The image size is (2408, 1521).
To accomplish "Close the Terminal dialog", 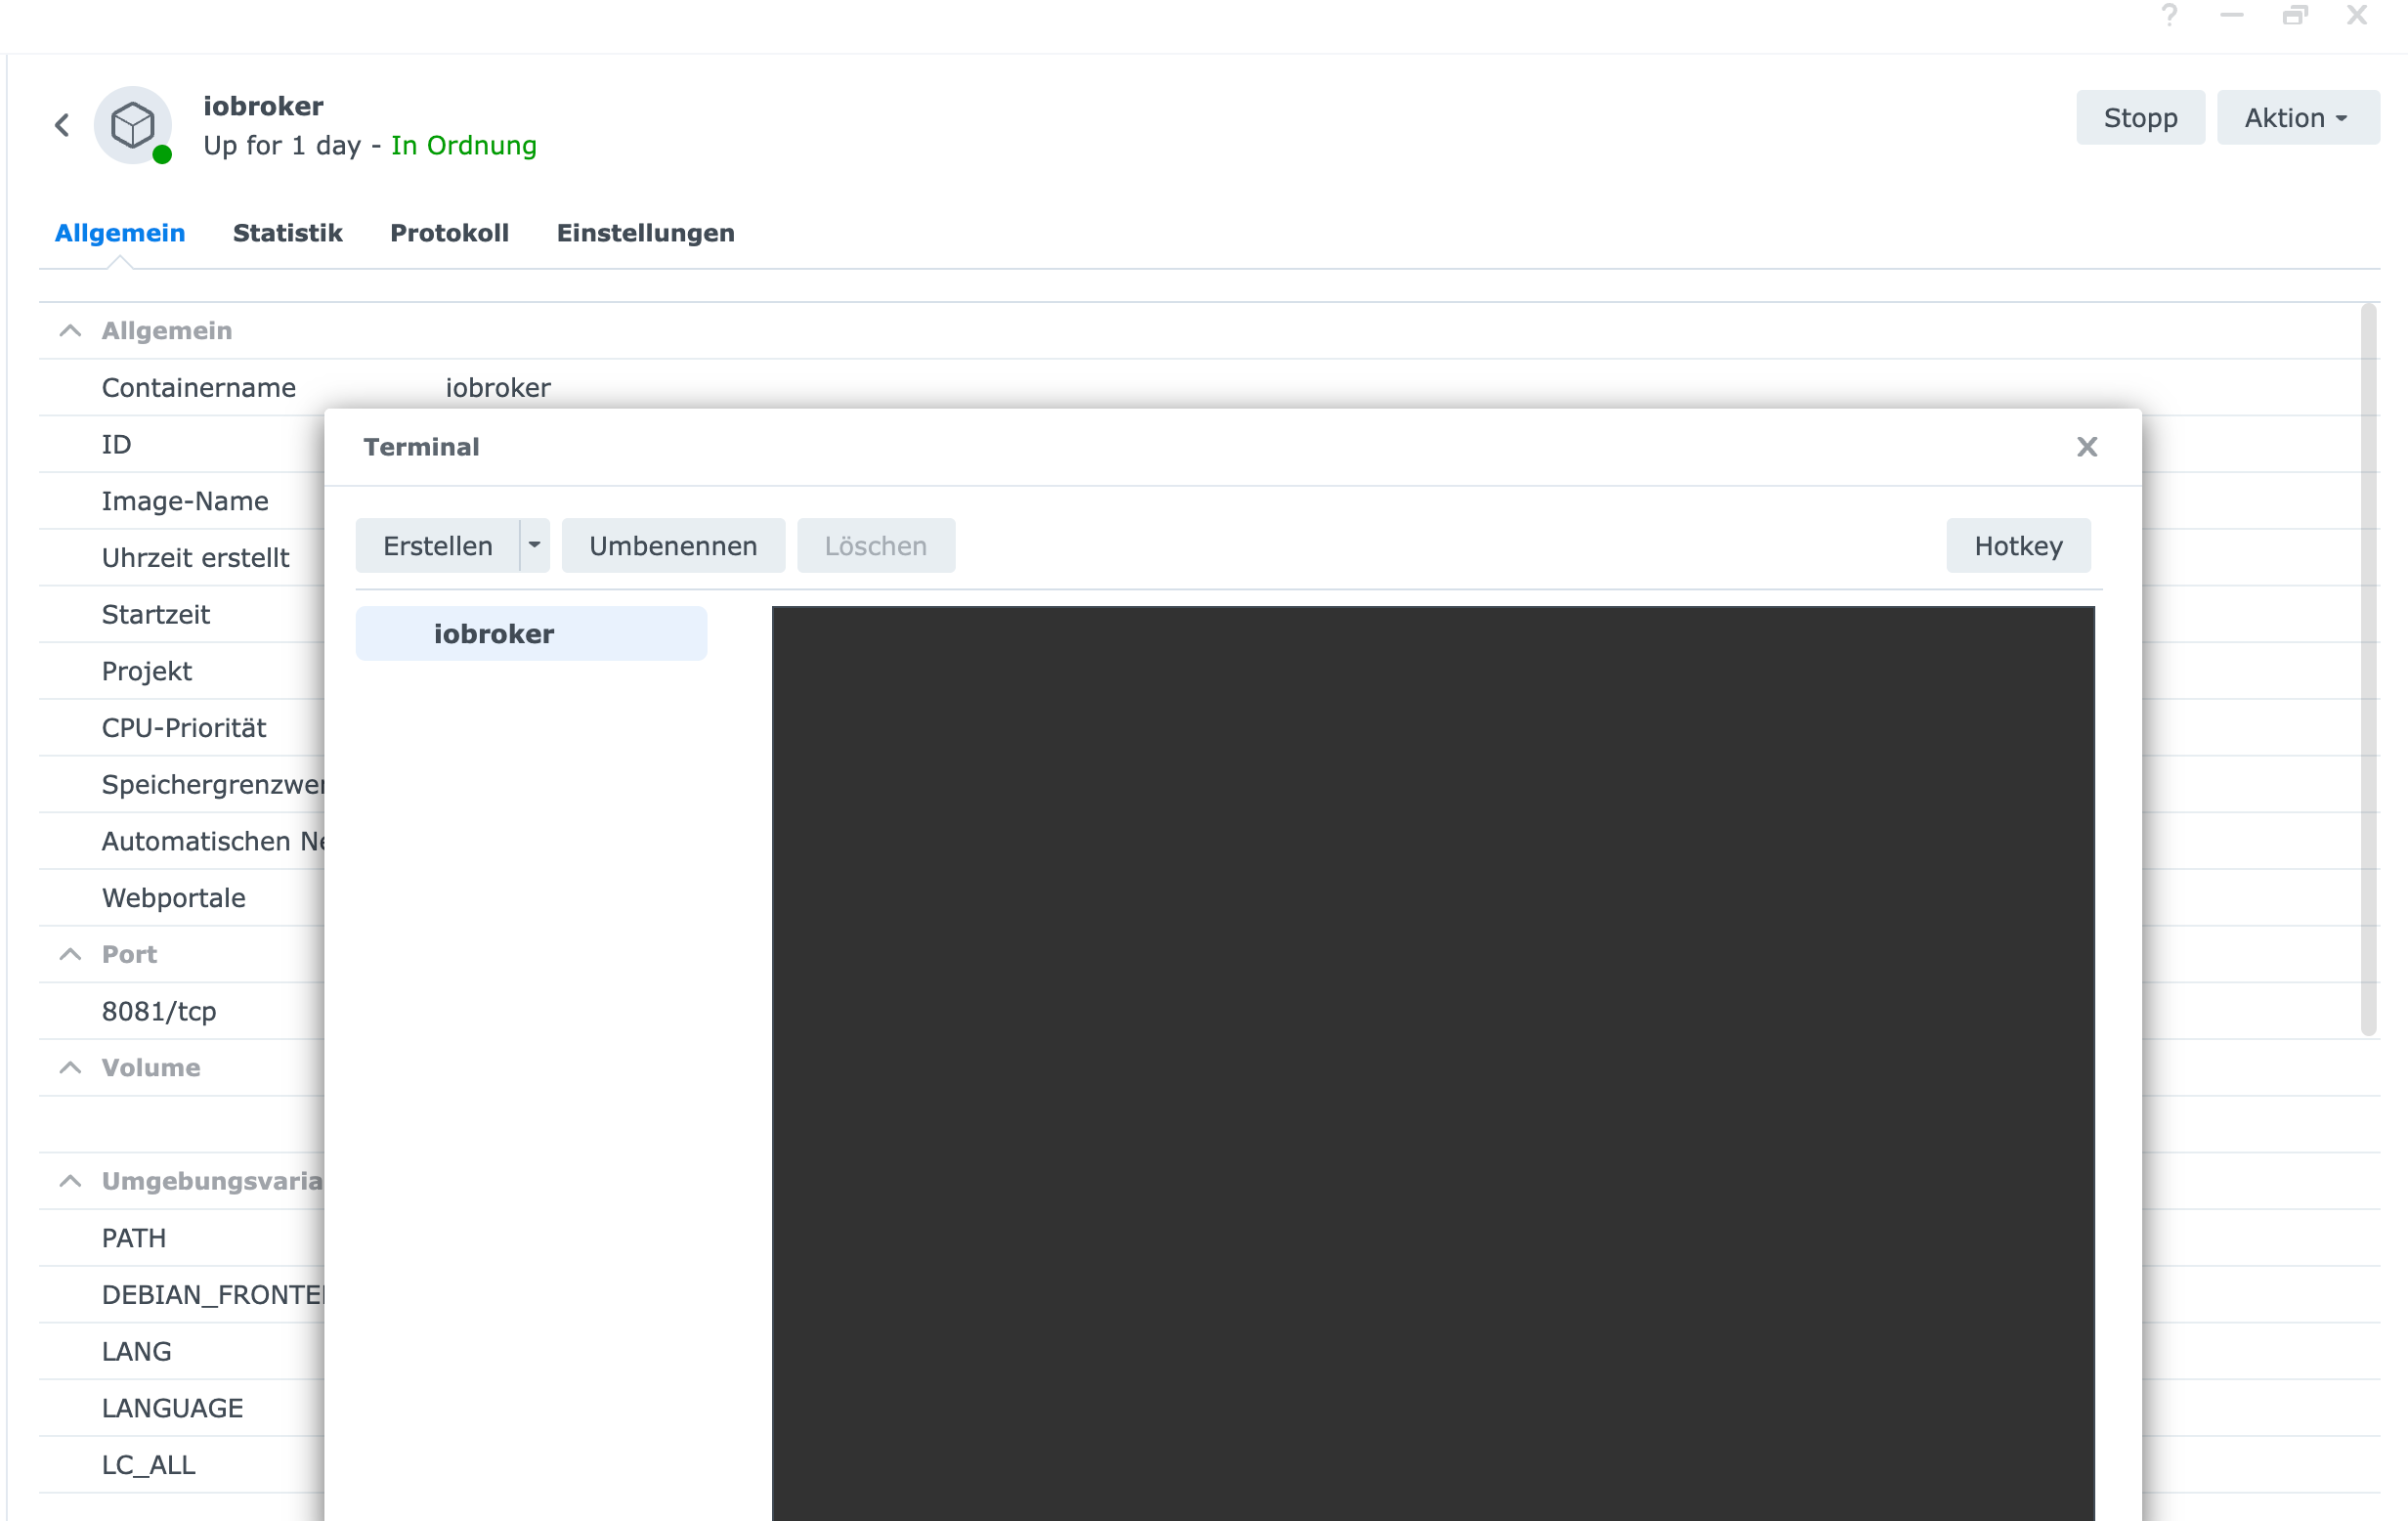I will (2086, 447).
